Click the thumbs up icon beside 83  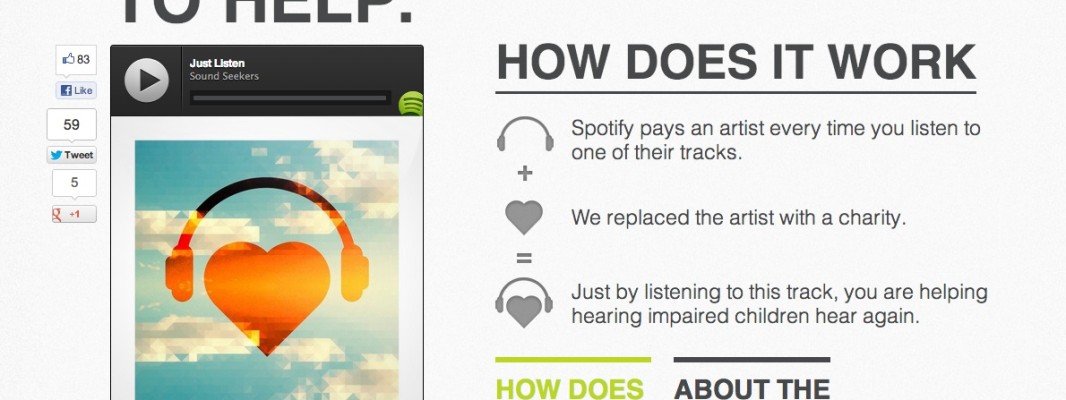point(68,59)
